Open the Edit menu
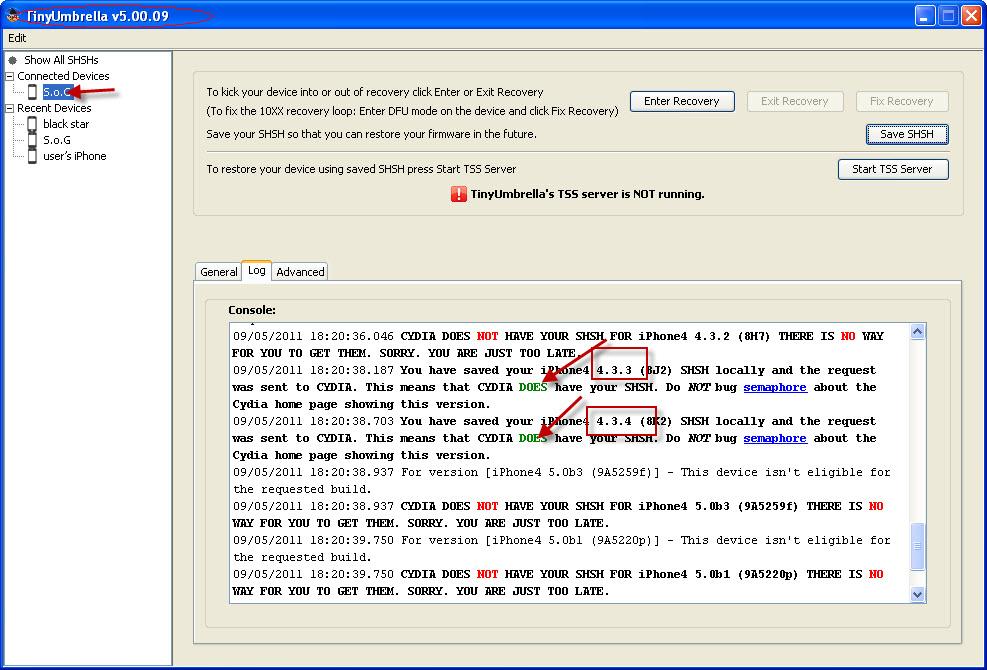The width and height of the screenshot is (987, 670). click(x=17, y=38)
